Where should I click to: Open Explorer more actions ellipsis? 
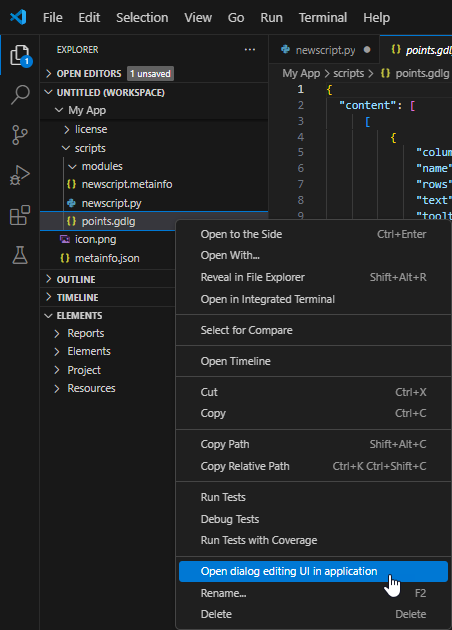coord(250,49)
